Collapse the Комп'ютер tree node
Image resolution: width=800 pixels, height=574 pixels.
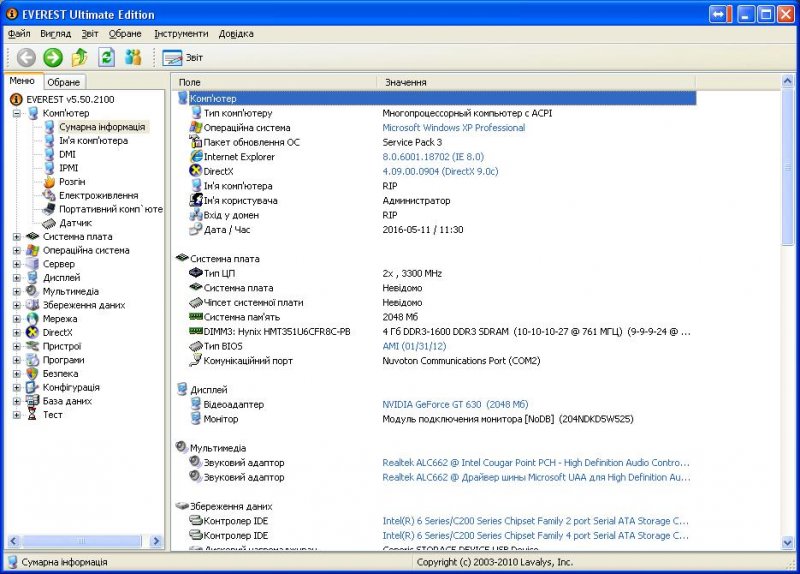coord(17,113)
